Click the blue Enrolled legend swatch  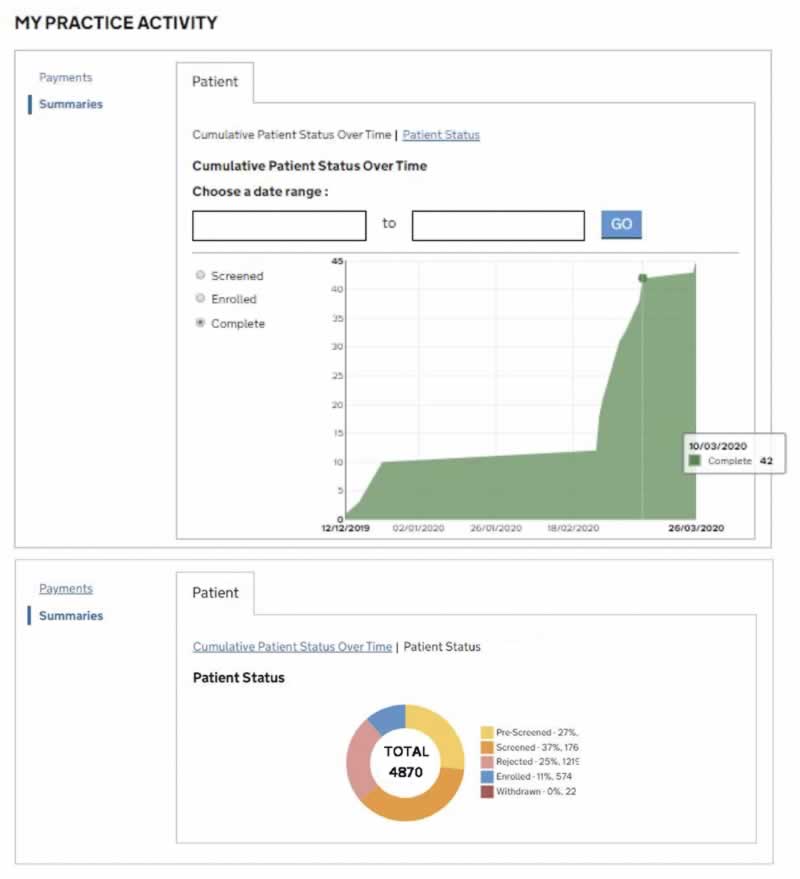(487, 776)
